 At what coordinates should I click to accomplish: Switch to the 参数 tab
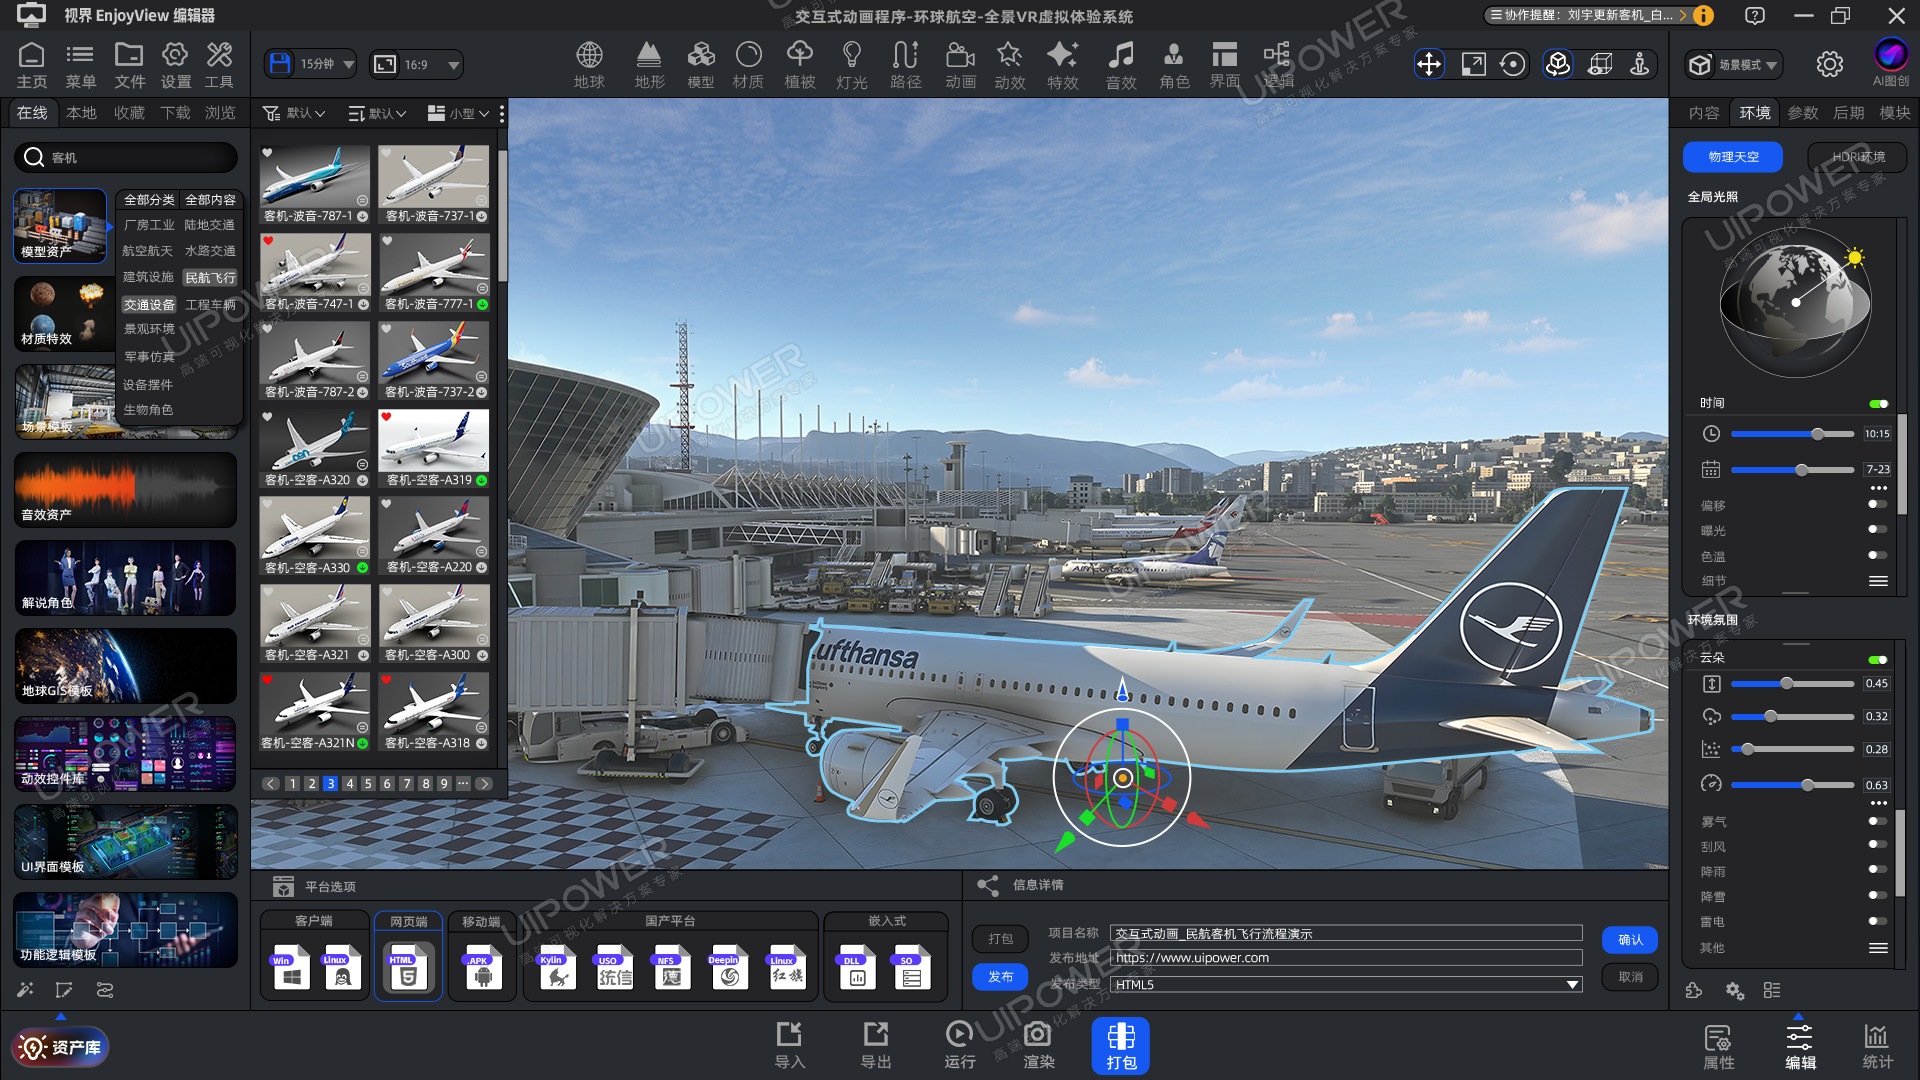pos(1803,113)
